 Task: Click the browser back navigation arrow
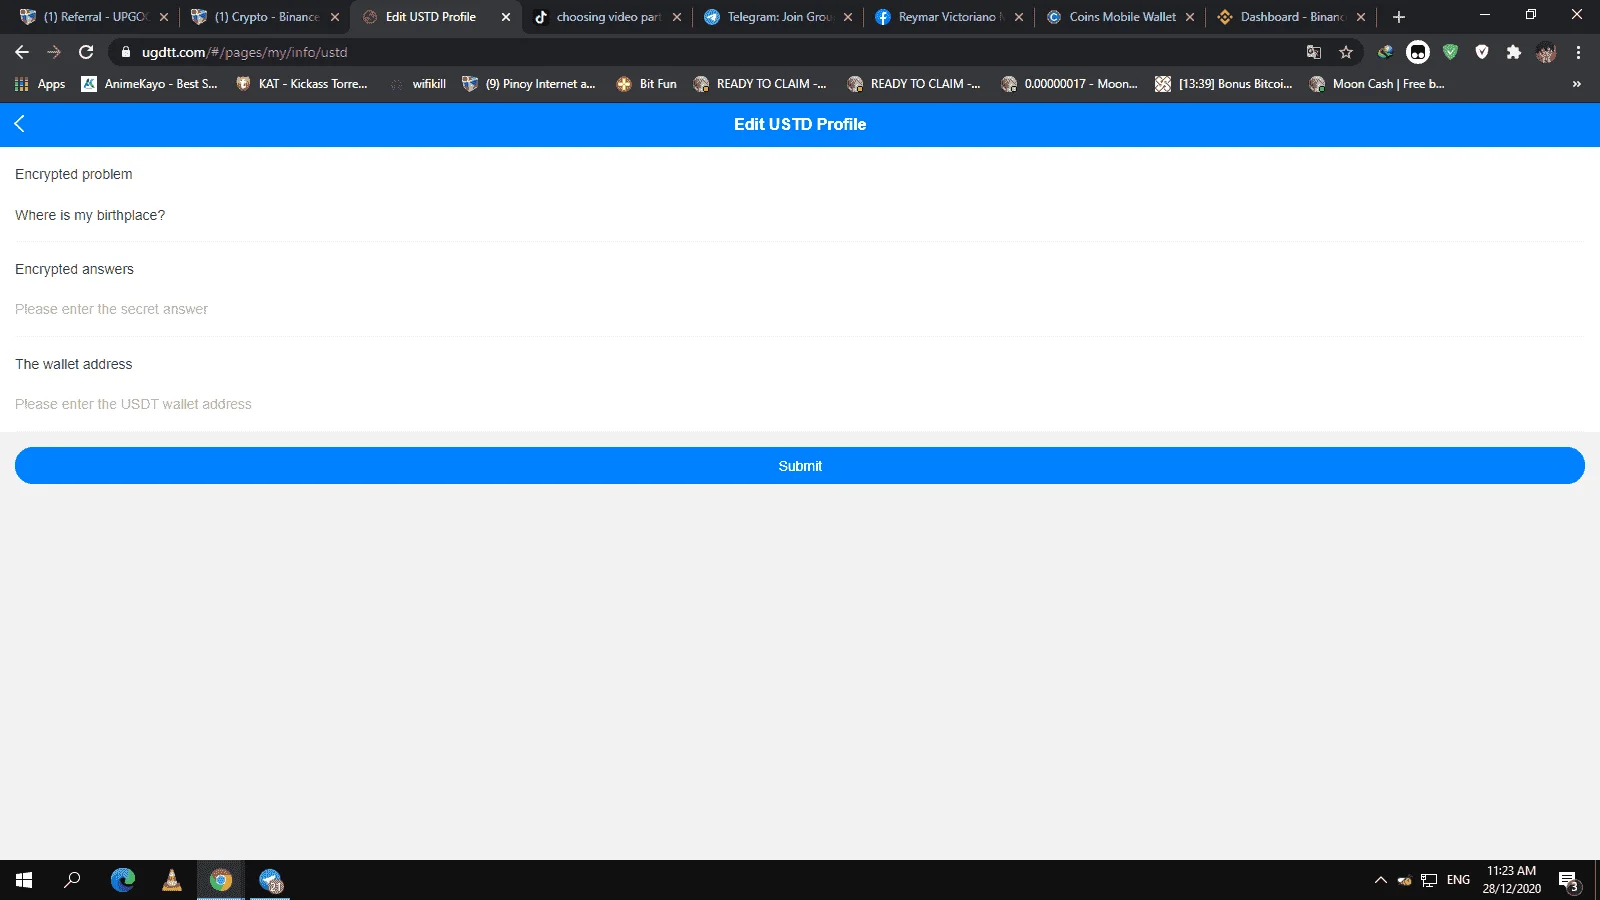(22, 52)
